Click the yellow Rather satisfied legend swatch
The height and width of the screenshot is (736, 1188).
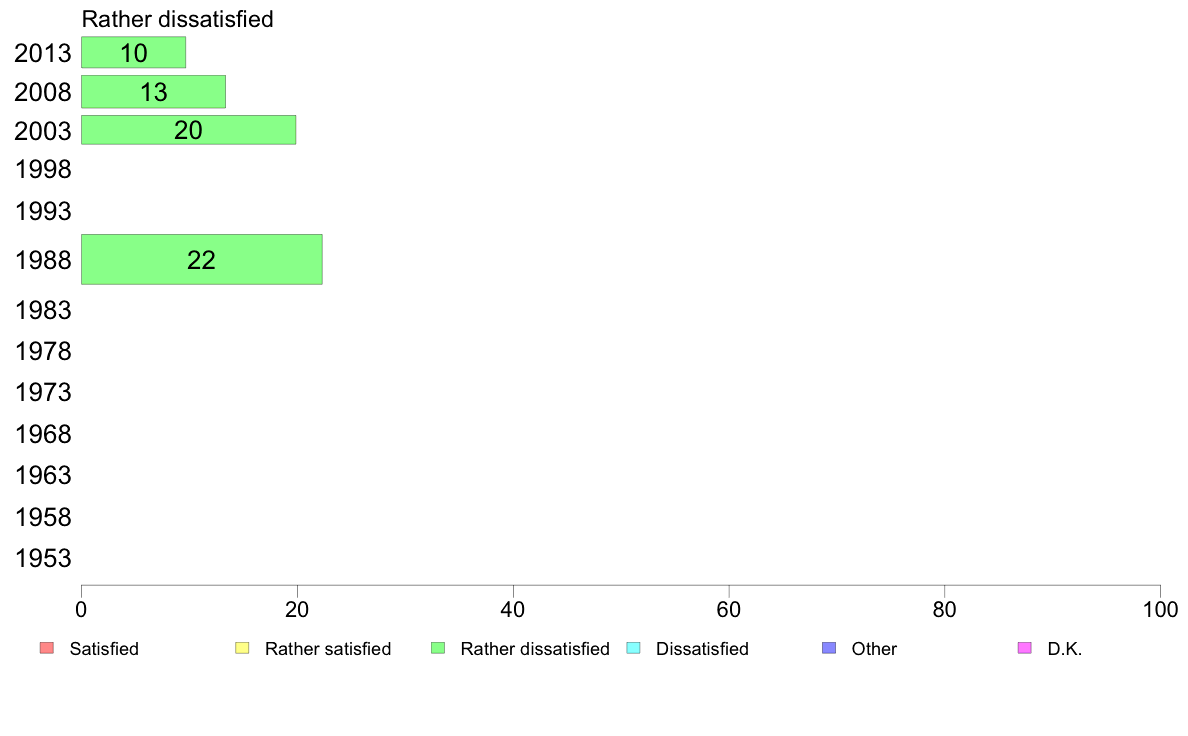242,648
